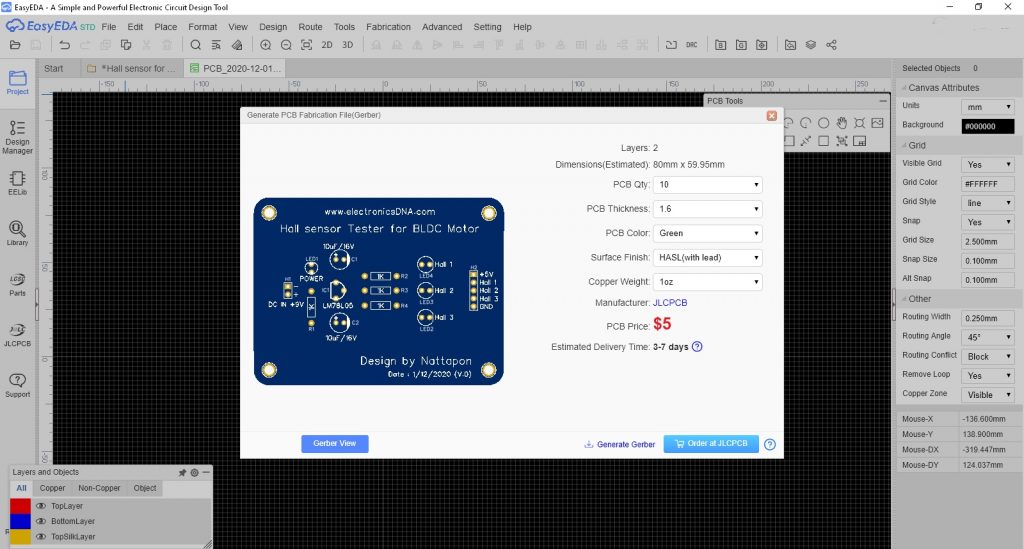Open the Grid Style dropdown

[x=987, y=203]
